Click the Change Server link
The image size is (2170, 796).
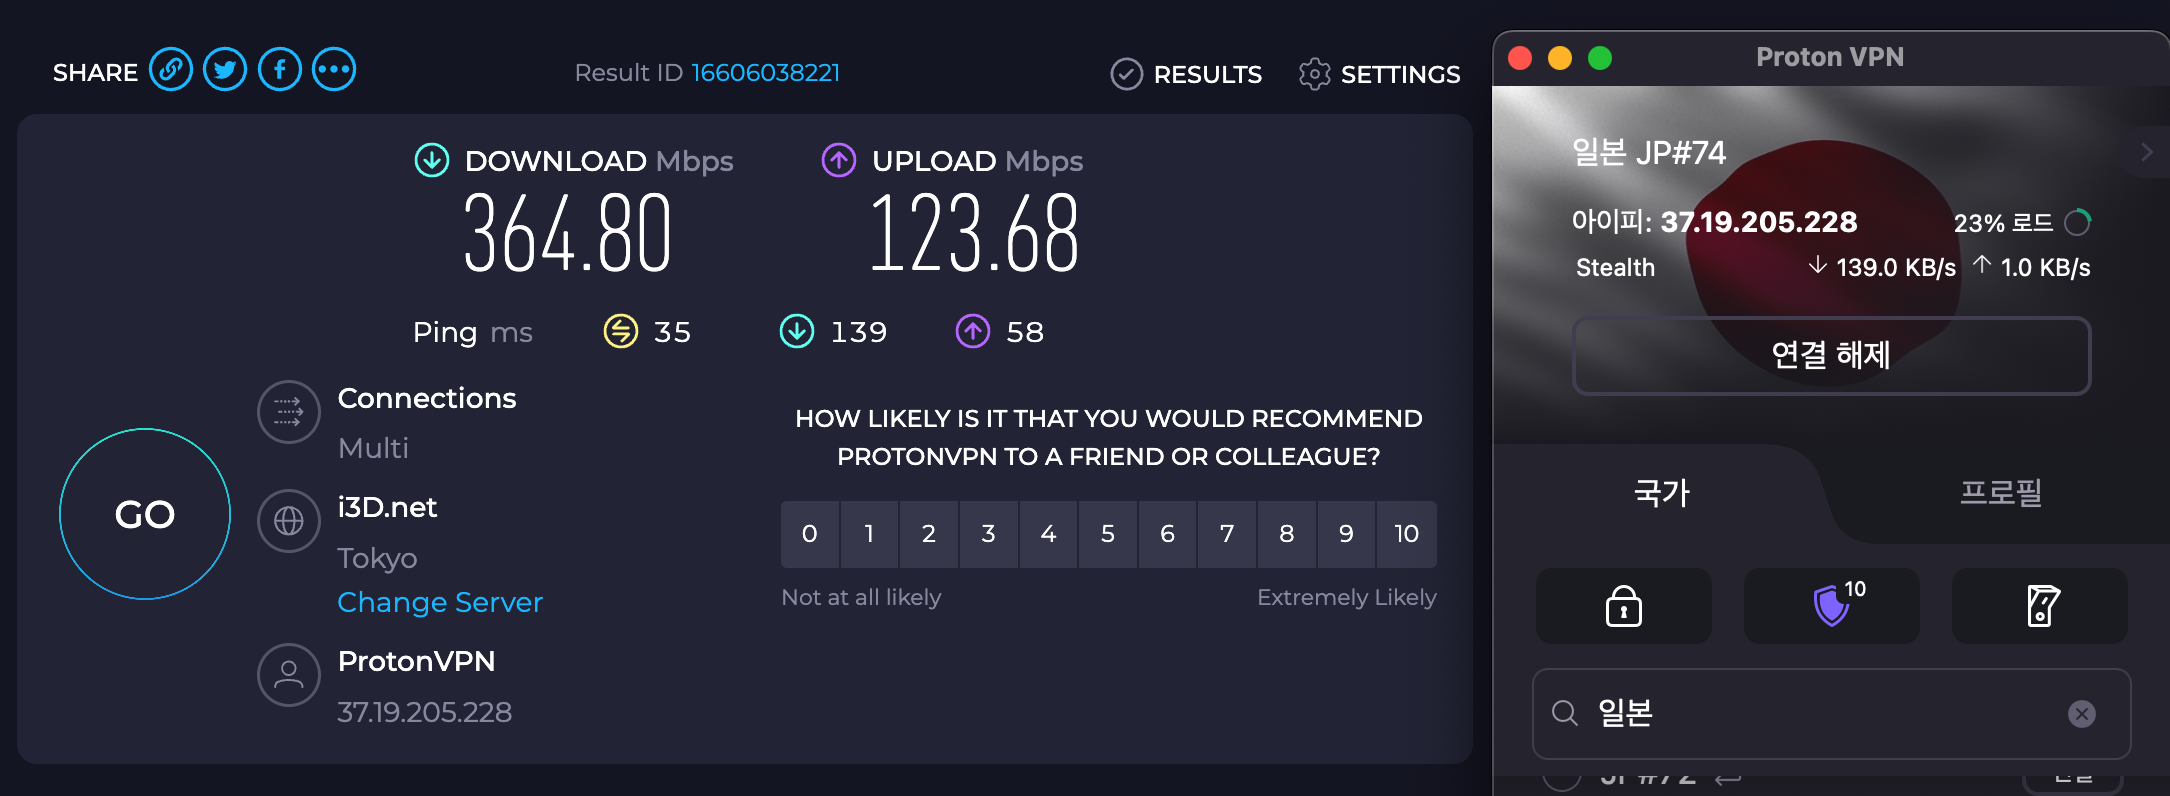pyautogui.click(x=440, y=602)
